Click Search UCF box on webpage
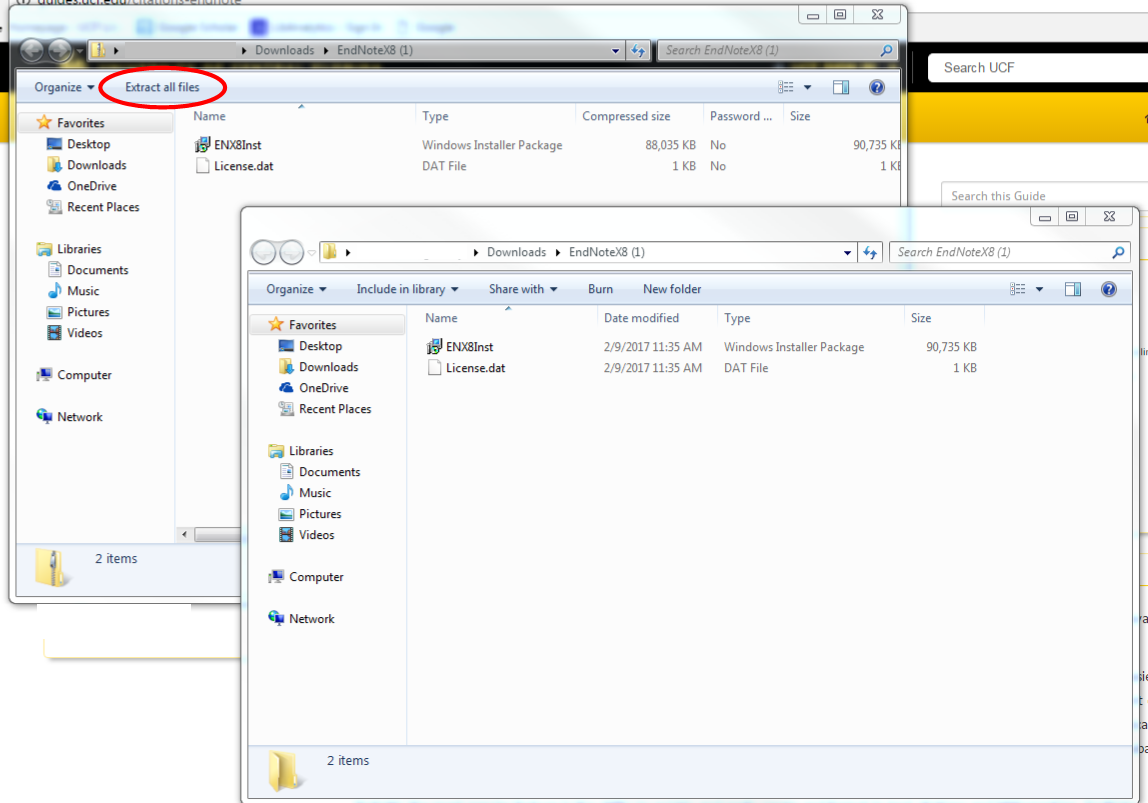Viewport: 1148px width, 803px height. click(x=1038, y=68)
